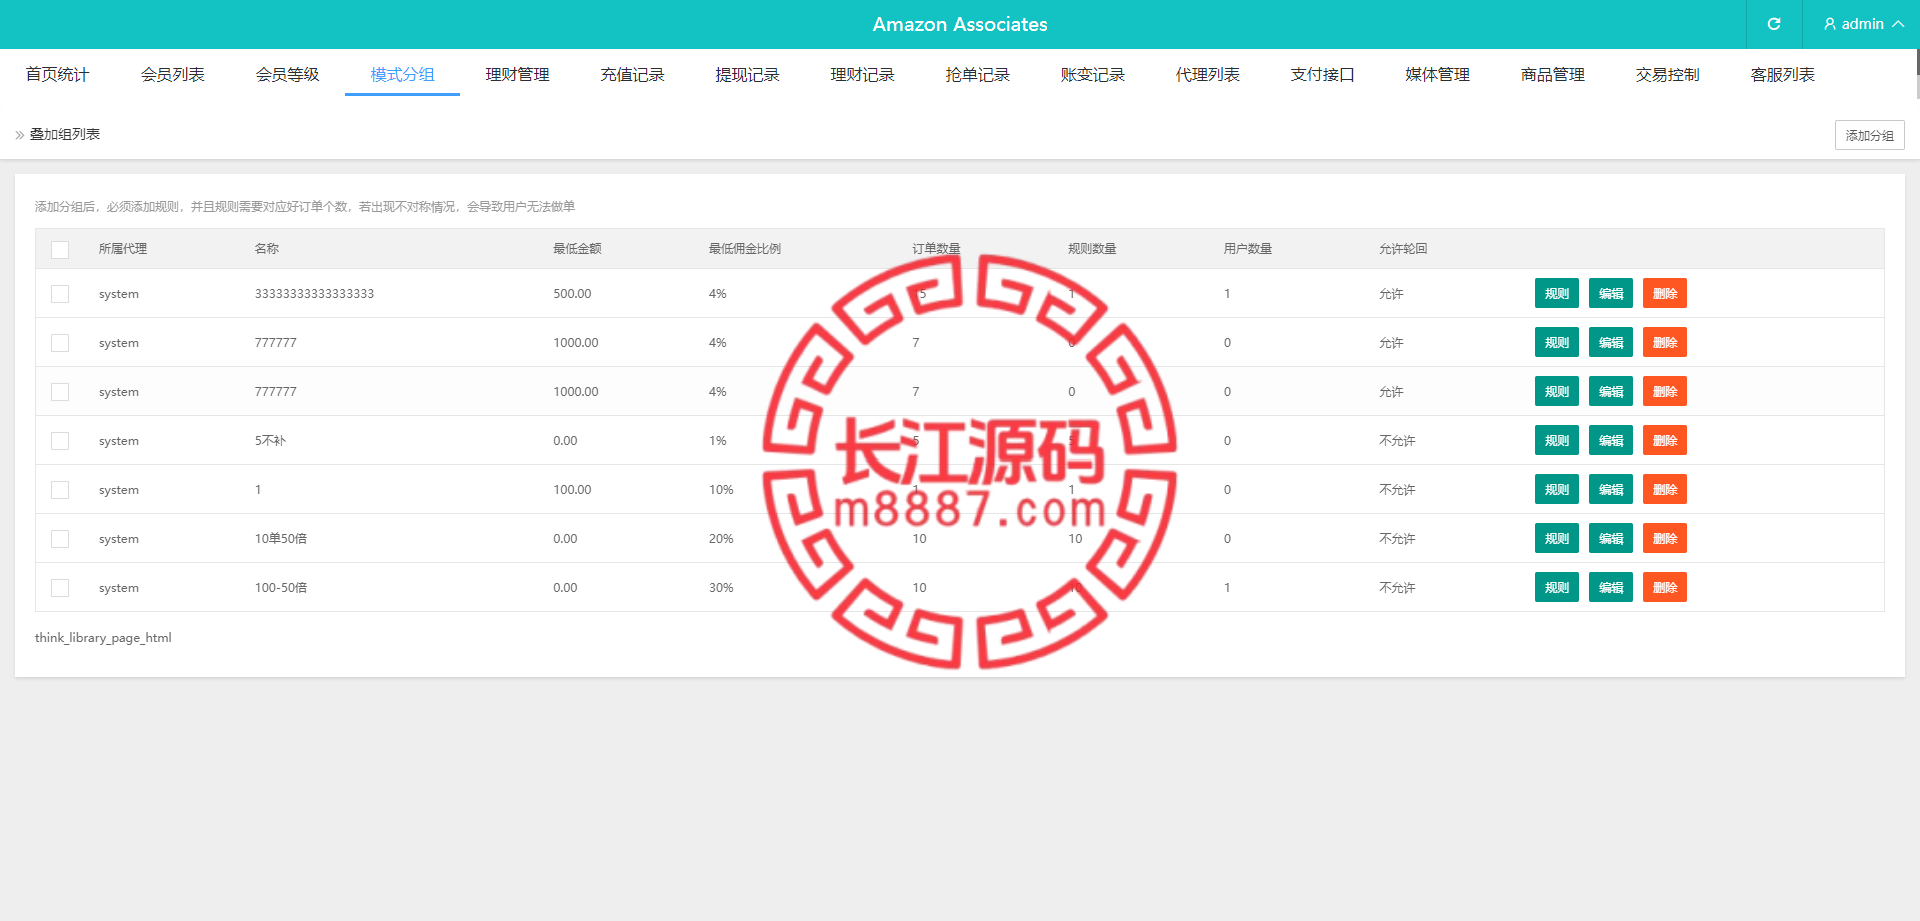Click 删除 for the 10单50倍 row
The width and height of the screenshot is (1920, 921).
(1665, 539)
